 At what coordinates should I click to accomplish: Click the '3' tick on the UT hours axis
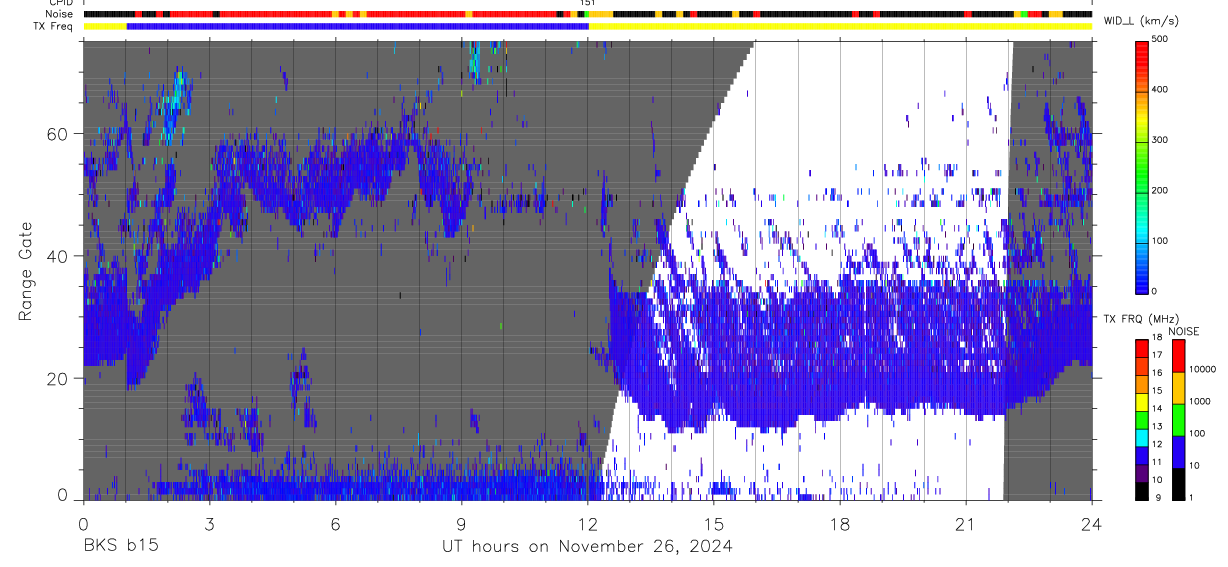coord(209,523)
